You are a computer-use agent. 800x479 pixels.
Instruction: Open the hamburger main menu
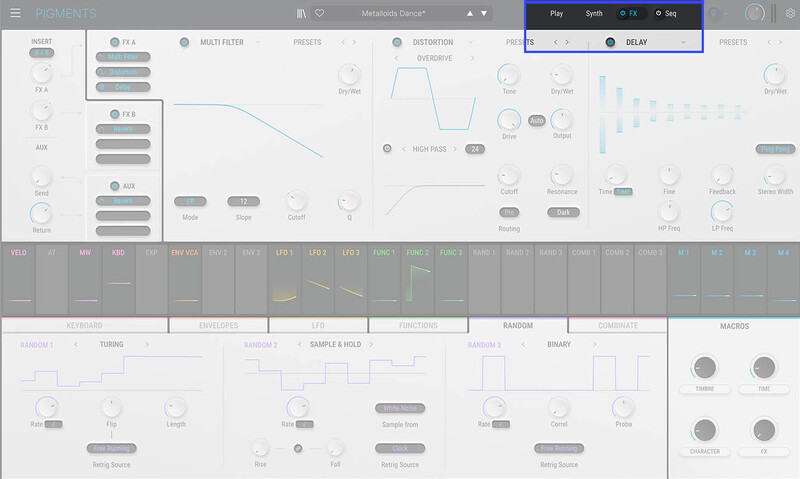[15, 13]
